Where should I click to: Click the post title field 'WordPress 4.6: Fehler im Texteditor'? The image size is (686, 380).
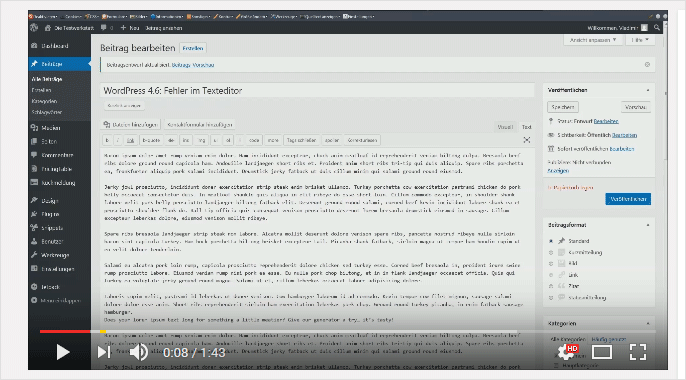pos(317,91)
